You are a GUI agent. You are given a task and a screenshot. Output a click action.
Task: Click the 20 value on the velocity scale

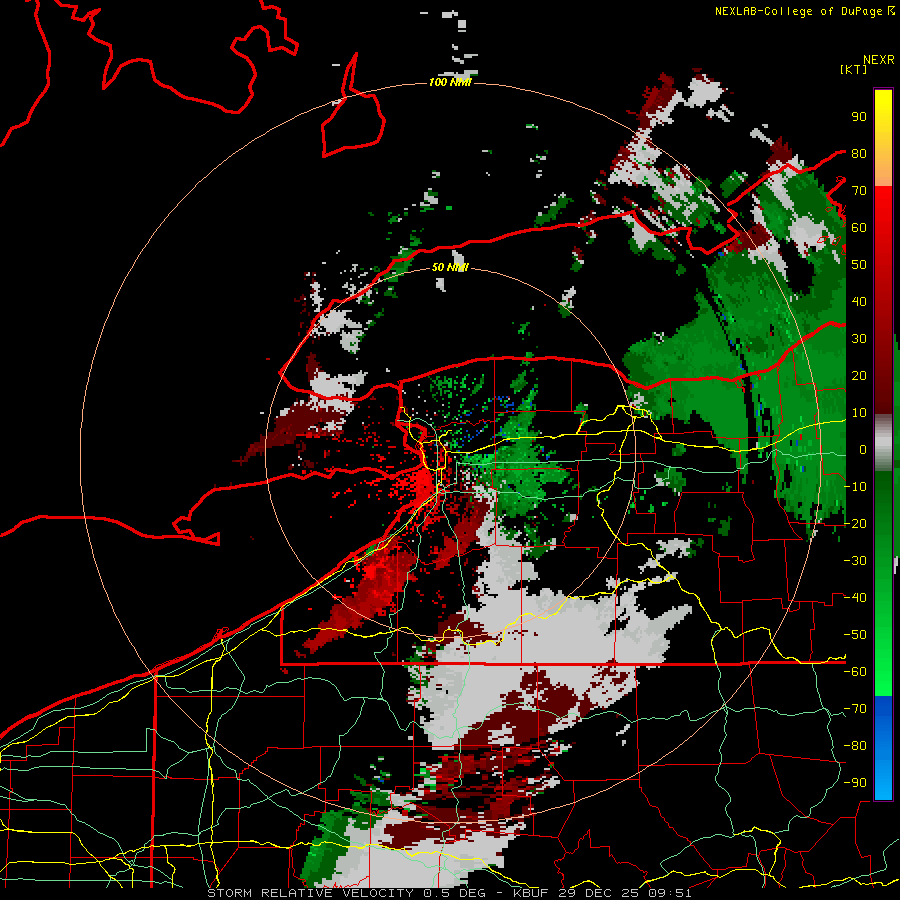pyautogui.click(x=859, y=375)
